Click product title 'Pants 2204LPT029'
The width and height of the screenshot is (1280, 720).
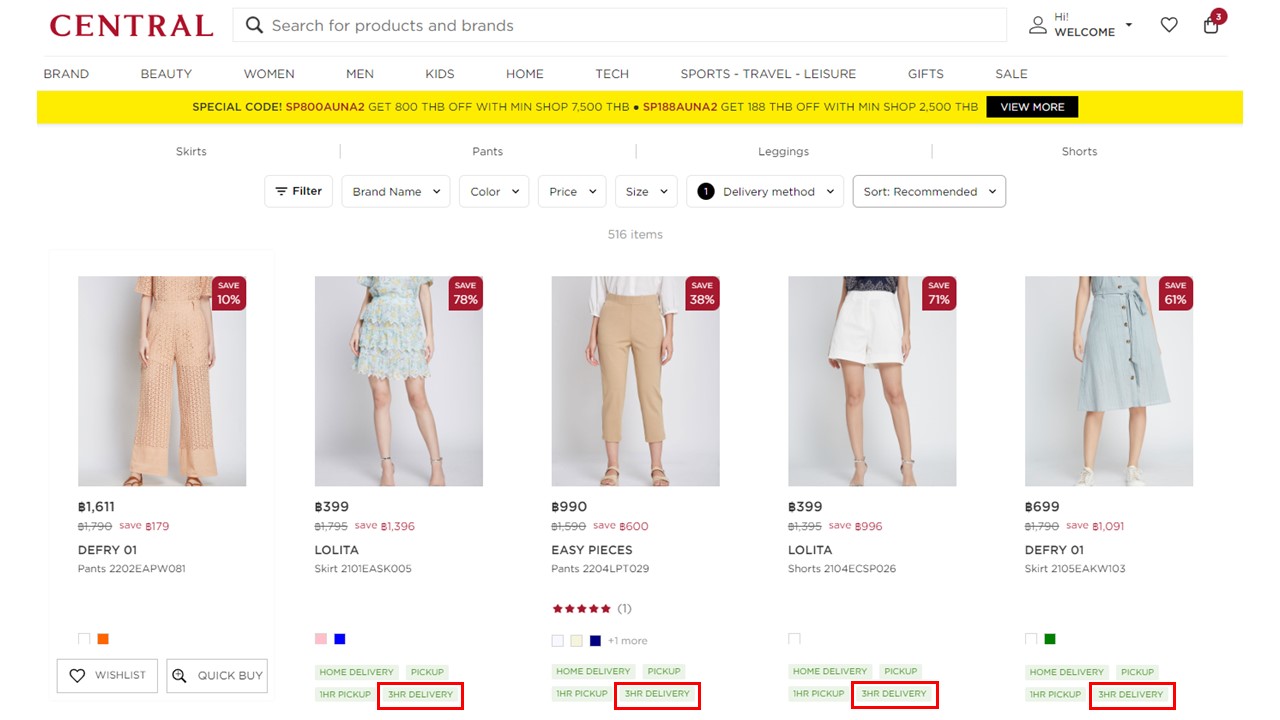click(601, 569)
